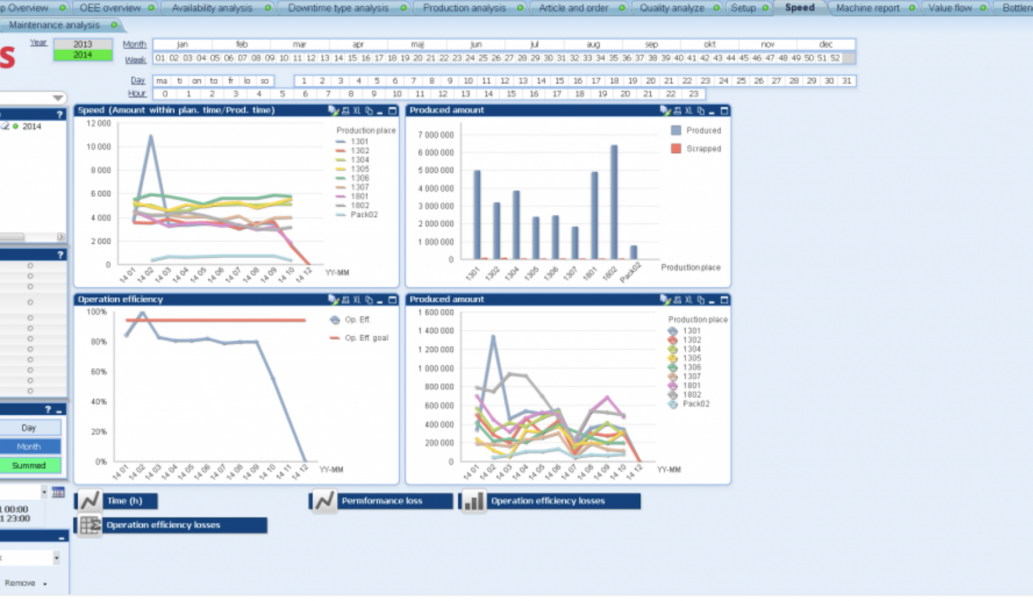Toggle the Month time-grouping option
Screen dimensions: 1033x601
(x=29, y=447)
